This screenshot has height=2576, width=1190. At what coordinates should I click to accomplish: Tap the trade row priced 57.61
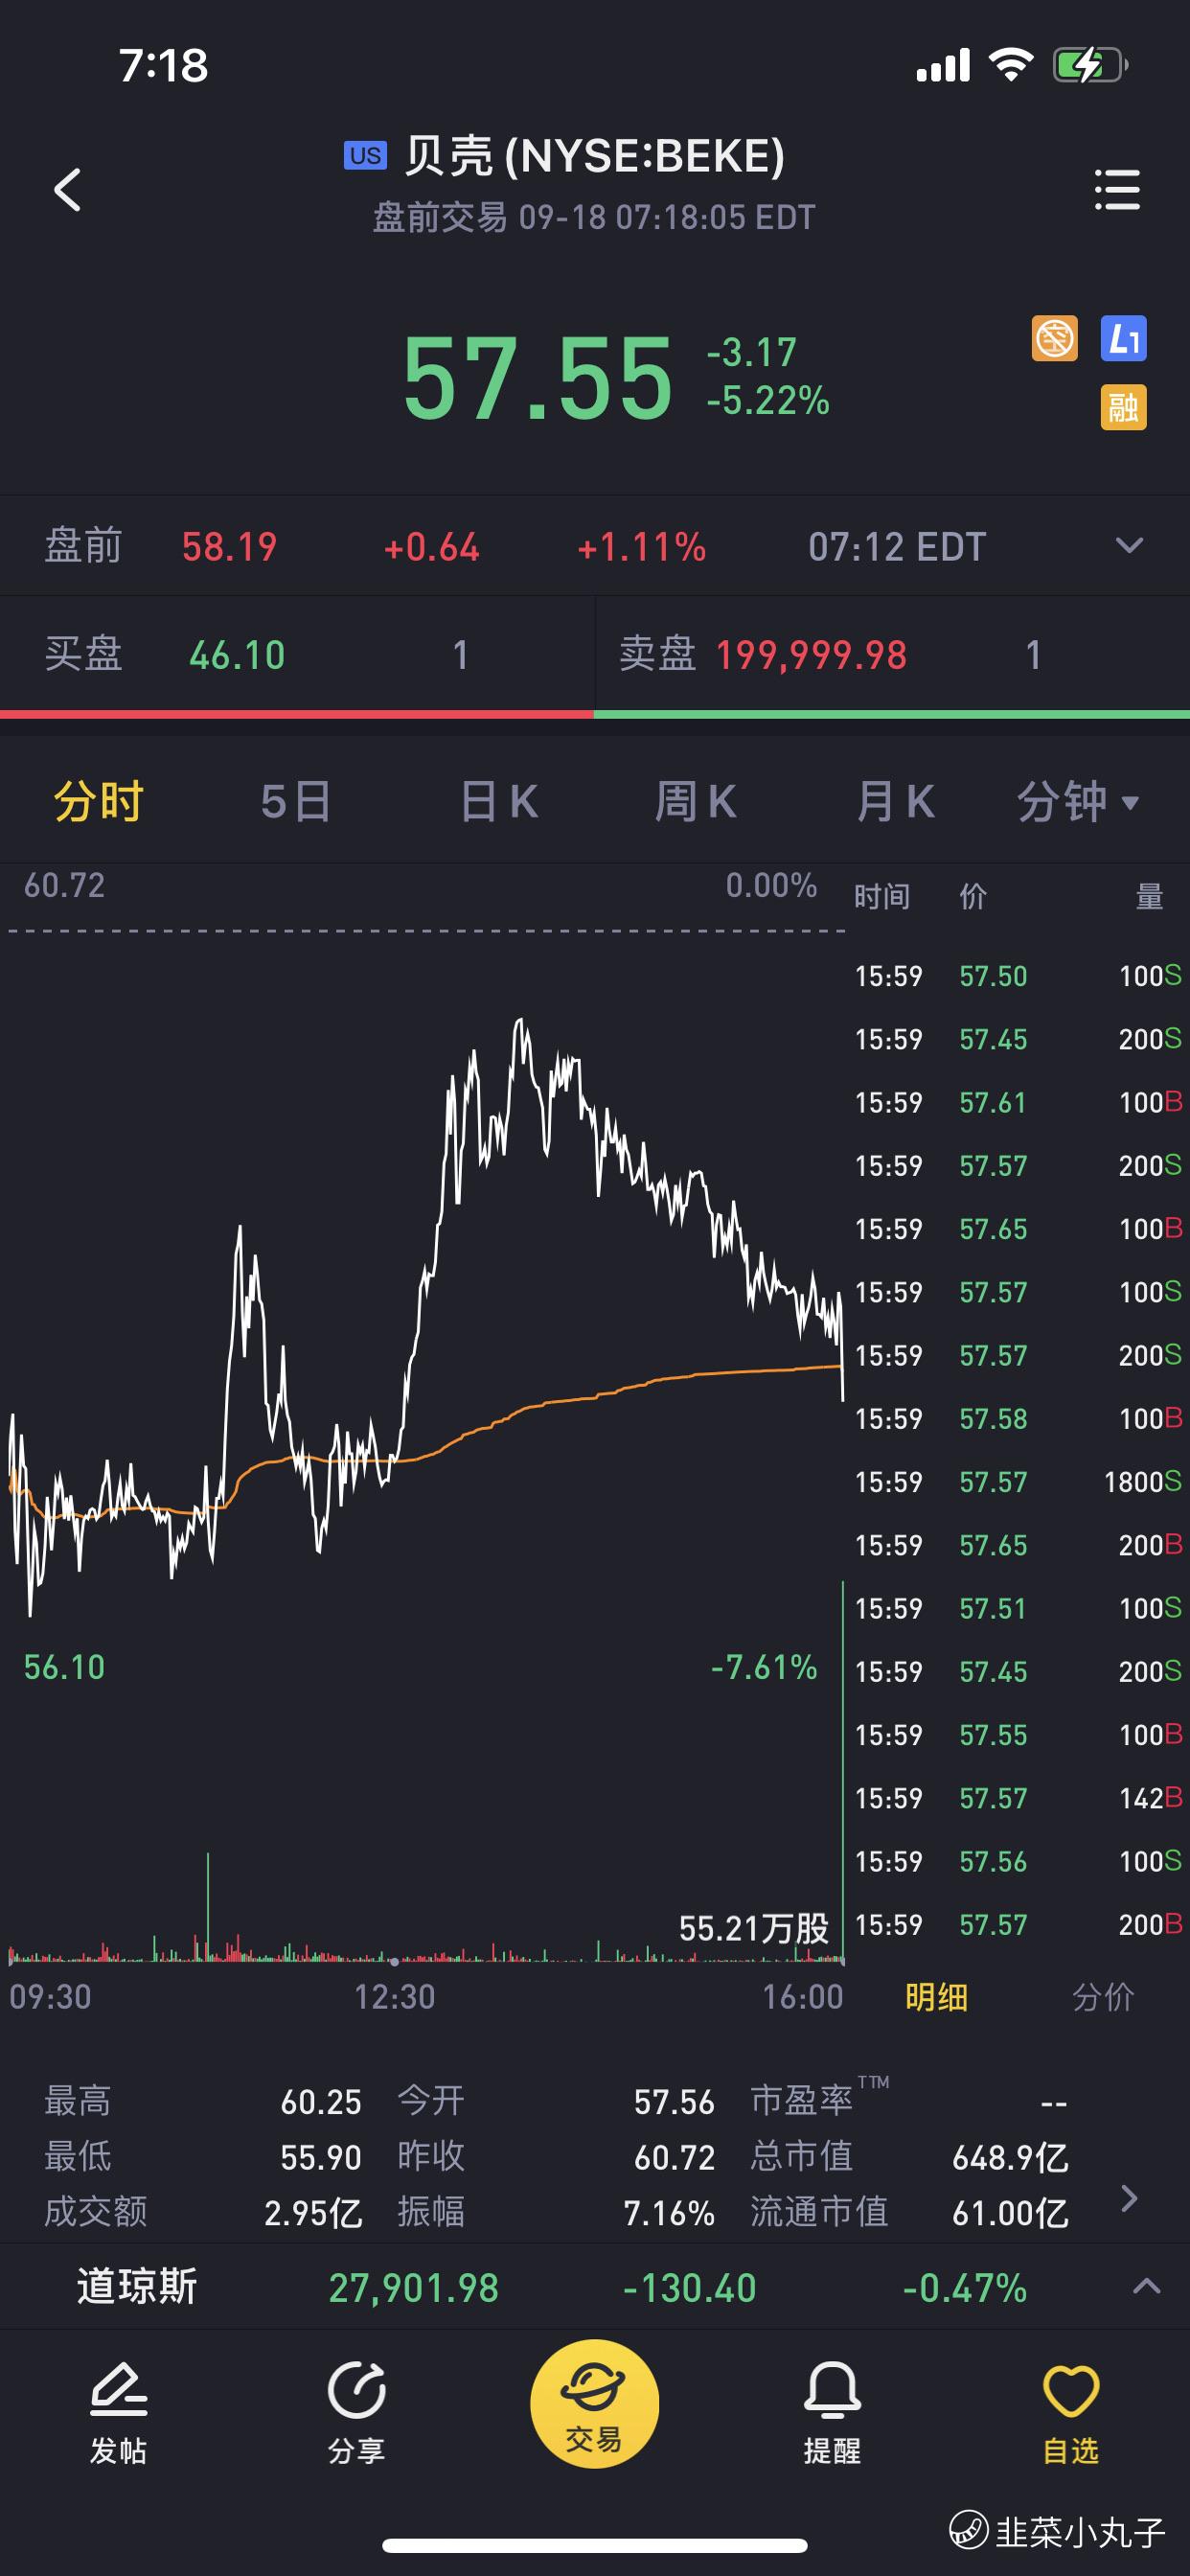click(x=1018, y=1102)
